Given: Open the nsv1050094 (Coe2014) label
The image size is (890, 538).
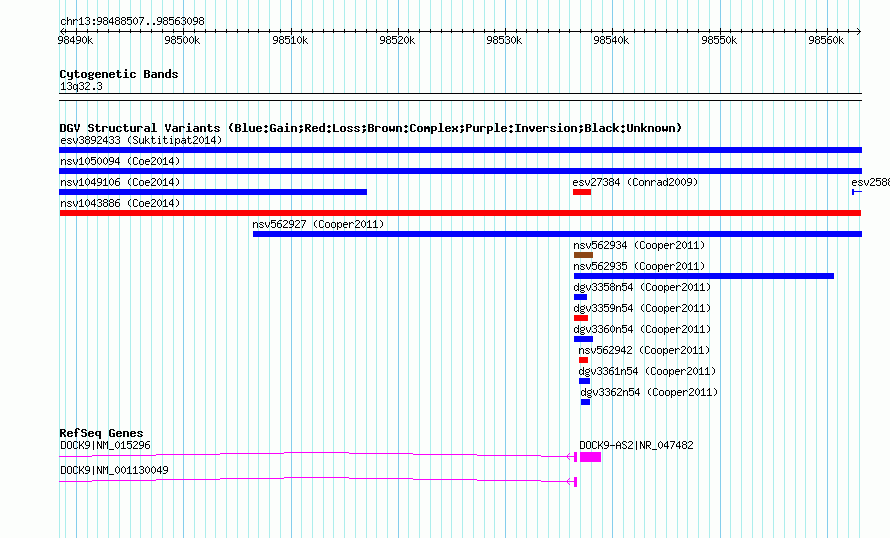Looking at the screenshot, I should (x=120, y=161).
